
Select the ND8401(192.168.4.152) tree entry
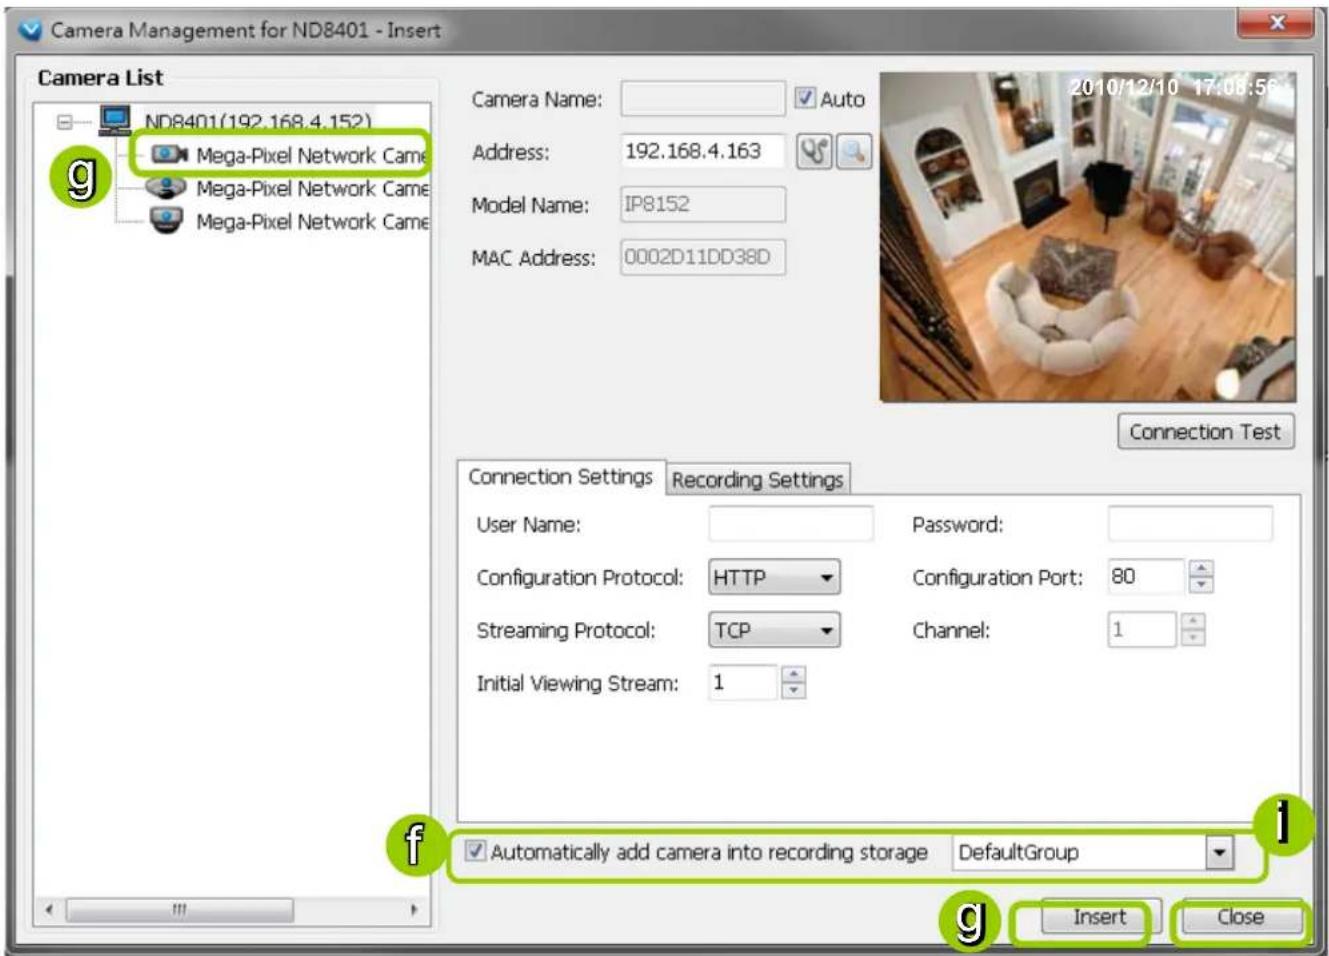pyautogui.click(x=258, y=122)
